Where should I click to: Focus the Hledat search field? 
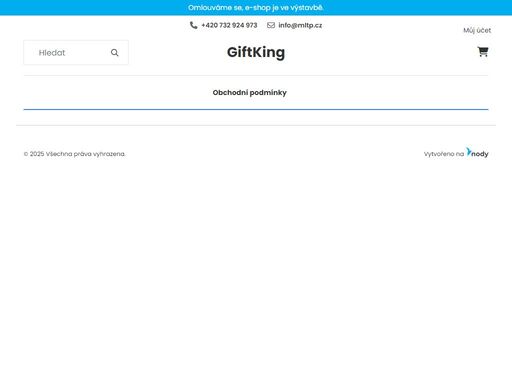tap(76, 53)
